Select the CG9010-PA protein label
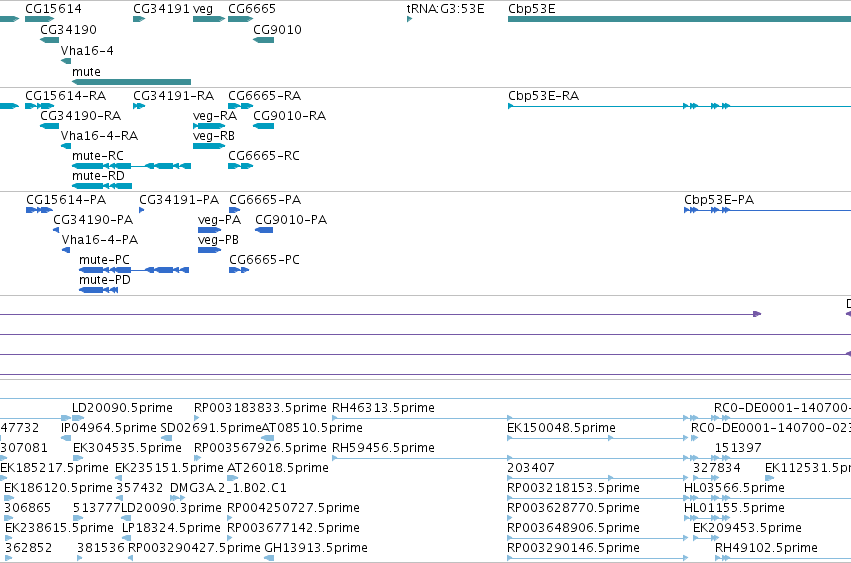Screen dimensions: 851x563 click(291, 220)
